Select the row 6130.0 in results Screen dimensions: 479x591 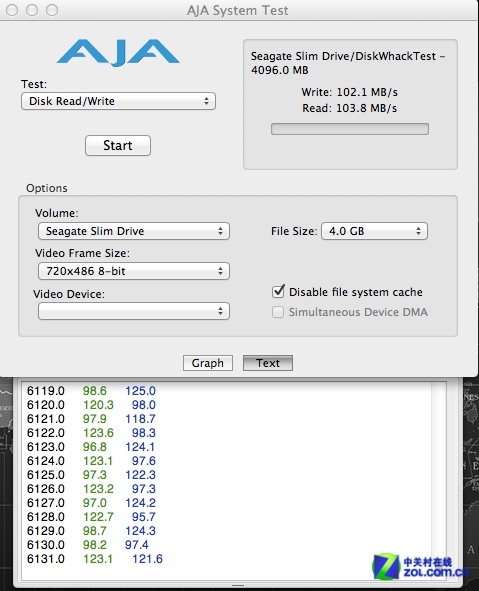click(88, 545)
